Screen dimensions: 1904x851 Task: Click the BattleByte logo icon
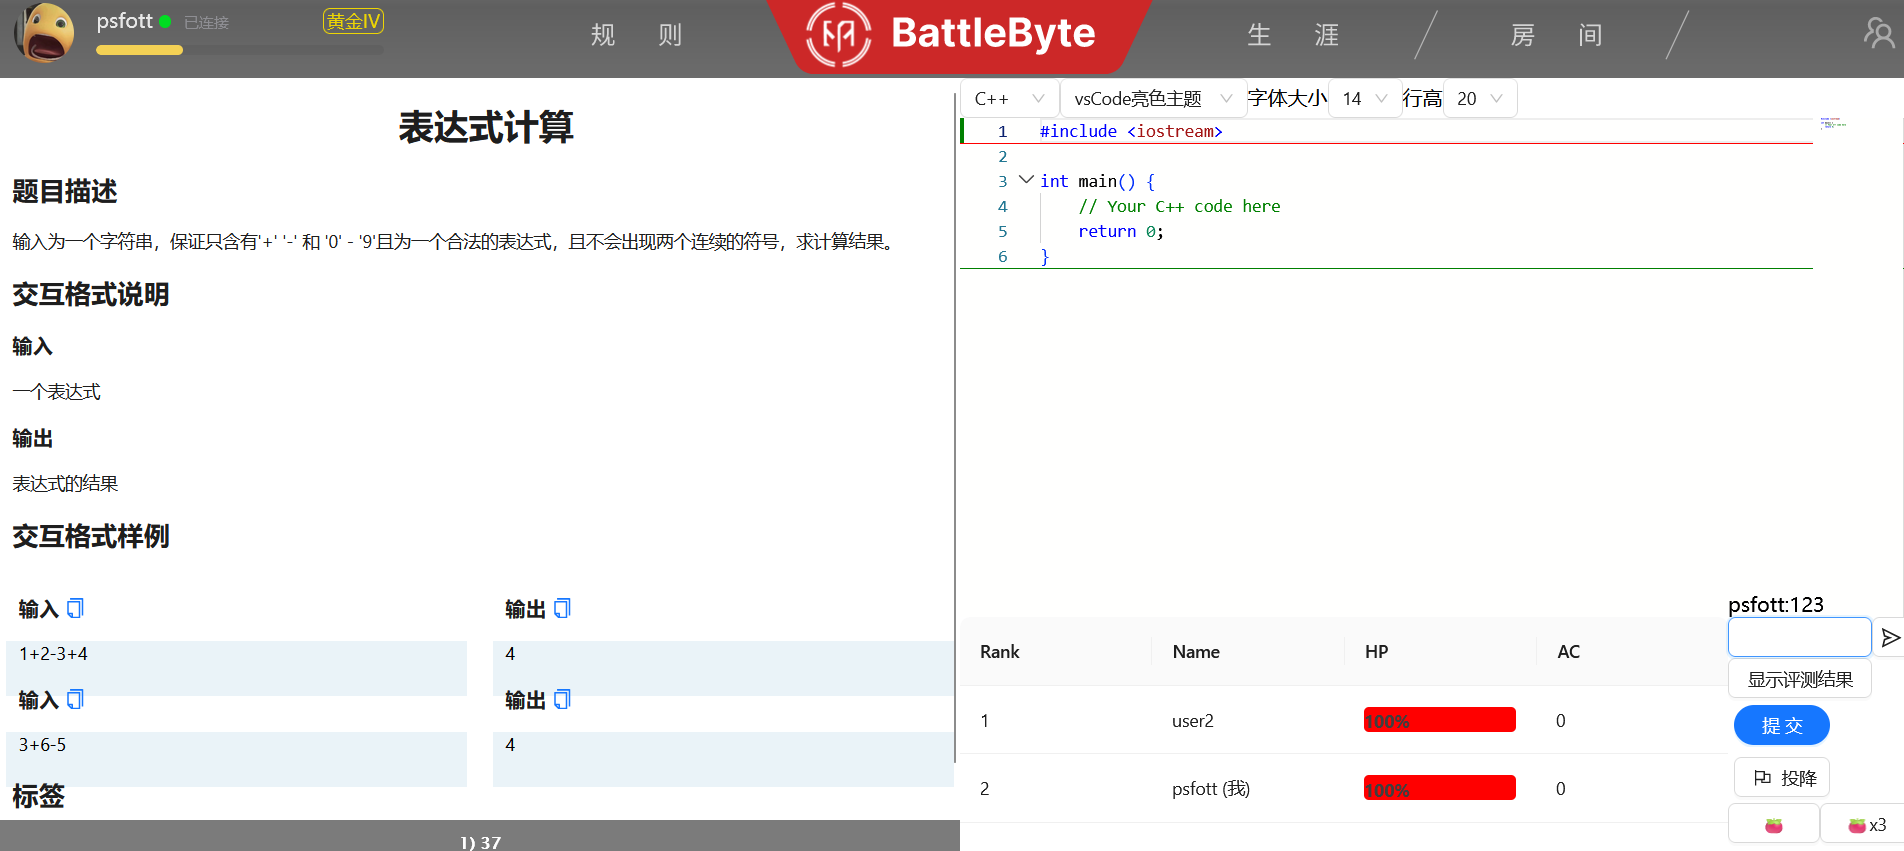838,35
